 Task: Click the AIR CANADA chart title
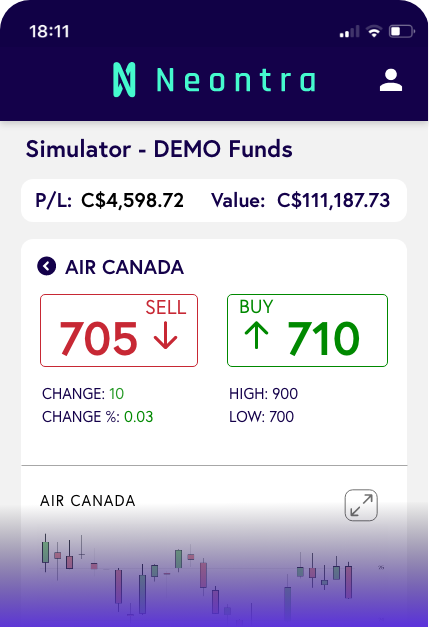[x=88, y=501]
